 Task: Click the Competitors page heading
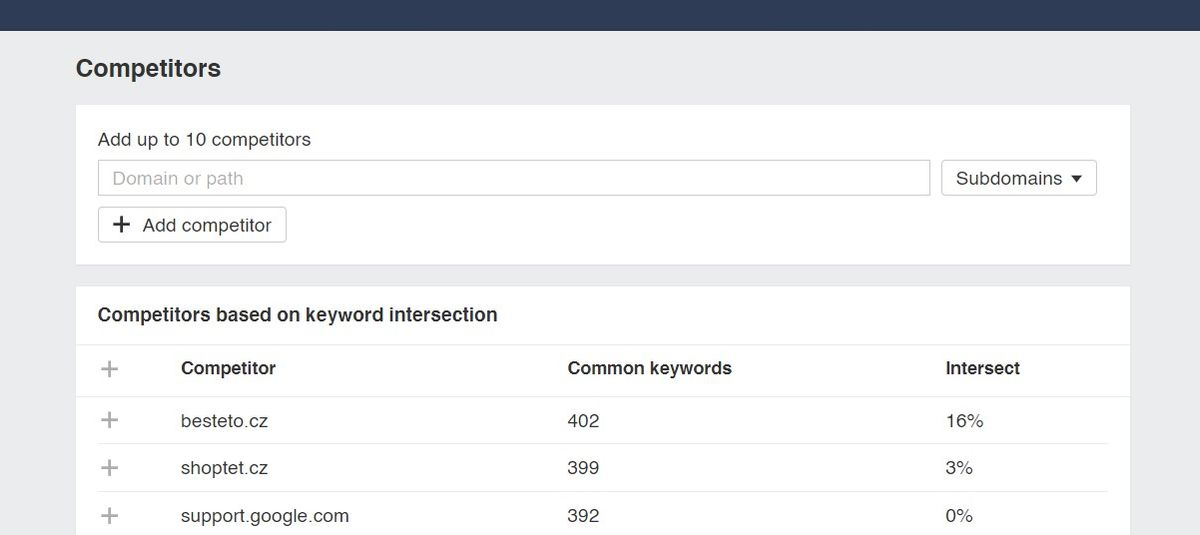point(148,68)
